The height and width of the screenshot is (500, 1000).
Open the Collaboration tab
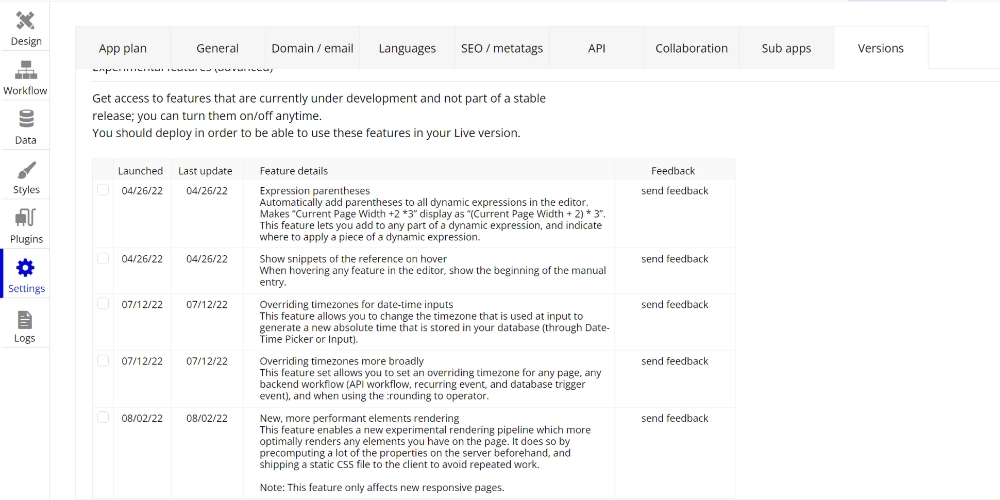click(x=691, y=48)
